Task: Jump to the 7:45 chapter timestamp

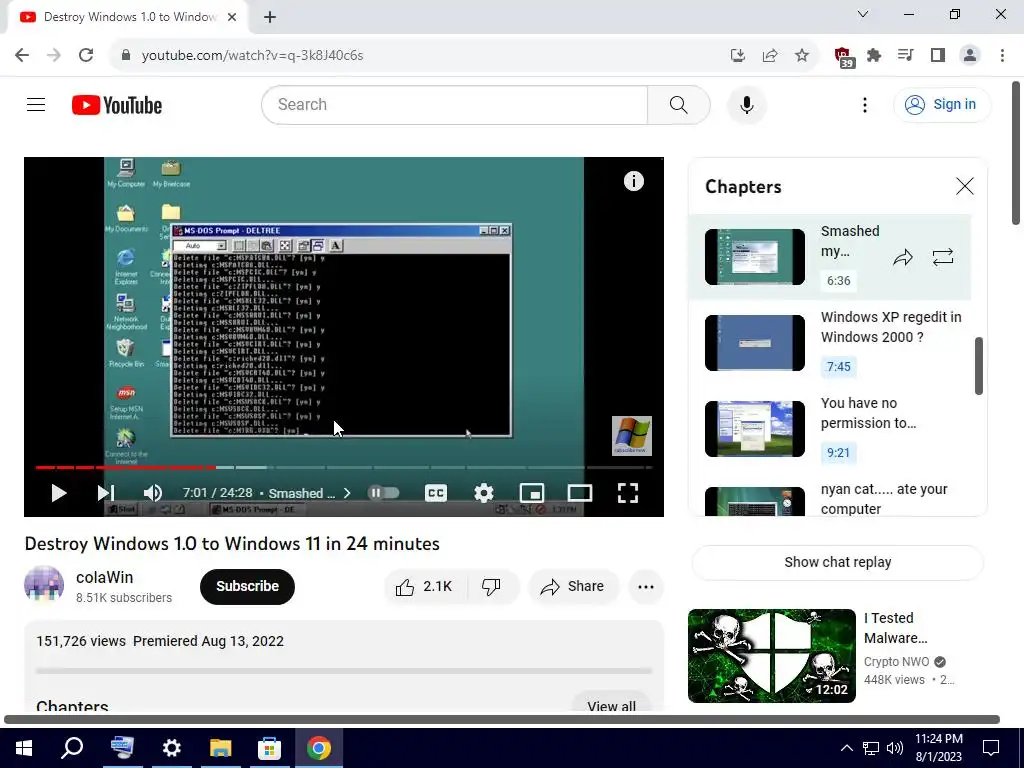Action: (x=839, y=367)
